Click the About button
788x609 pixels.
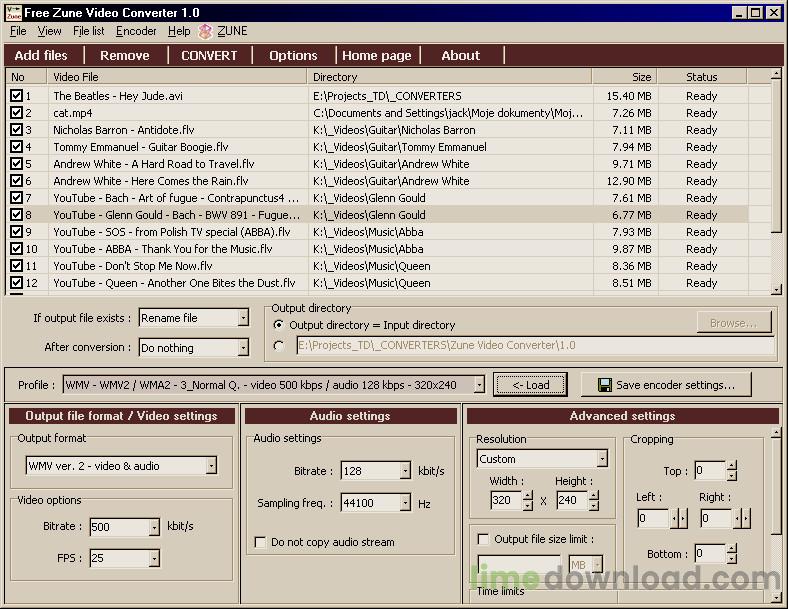(x=461, y=55)
